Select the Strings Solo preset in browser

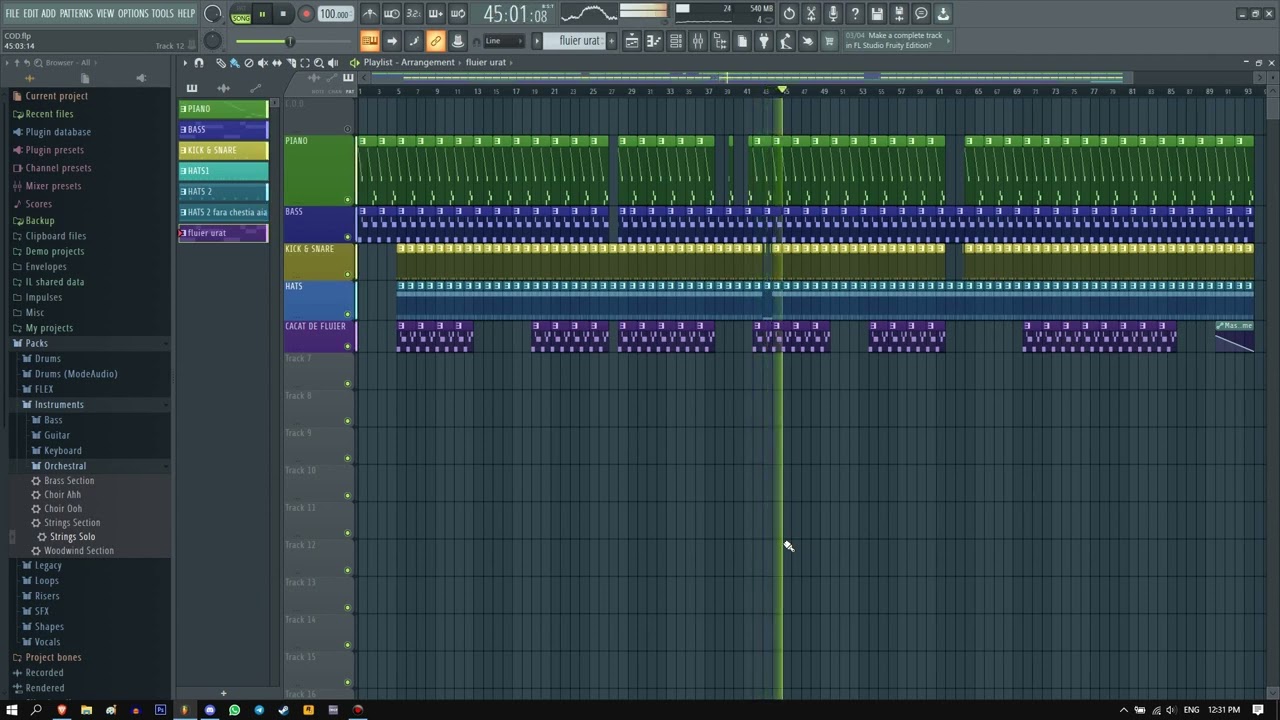[72, 537]
